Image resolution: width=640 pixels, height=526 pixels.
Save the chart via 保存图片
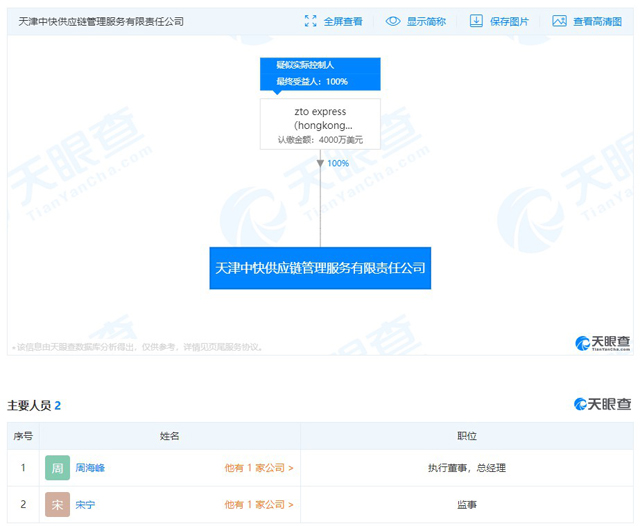(x=509, y=21)
